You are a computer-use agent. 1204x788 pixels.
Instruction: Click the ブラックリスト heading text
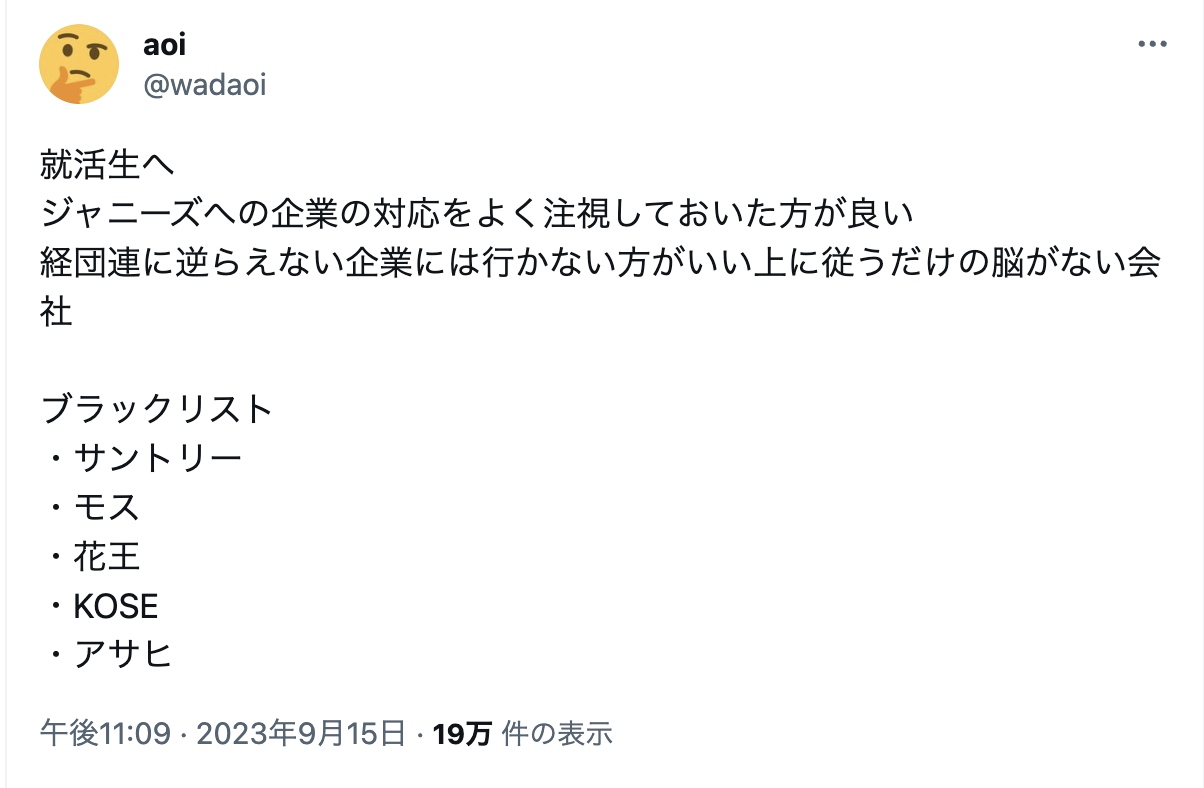(157, 409)
